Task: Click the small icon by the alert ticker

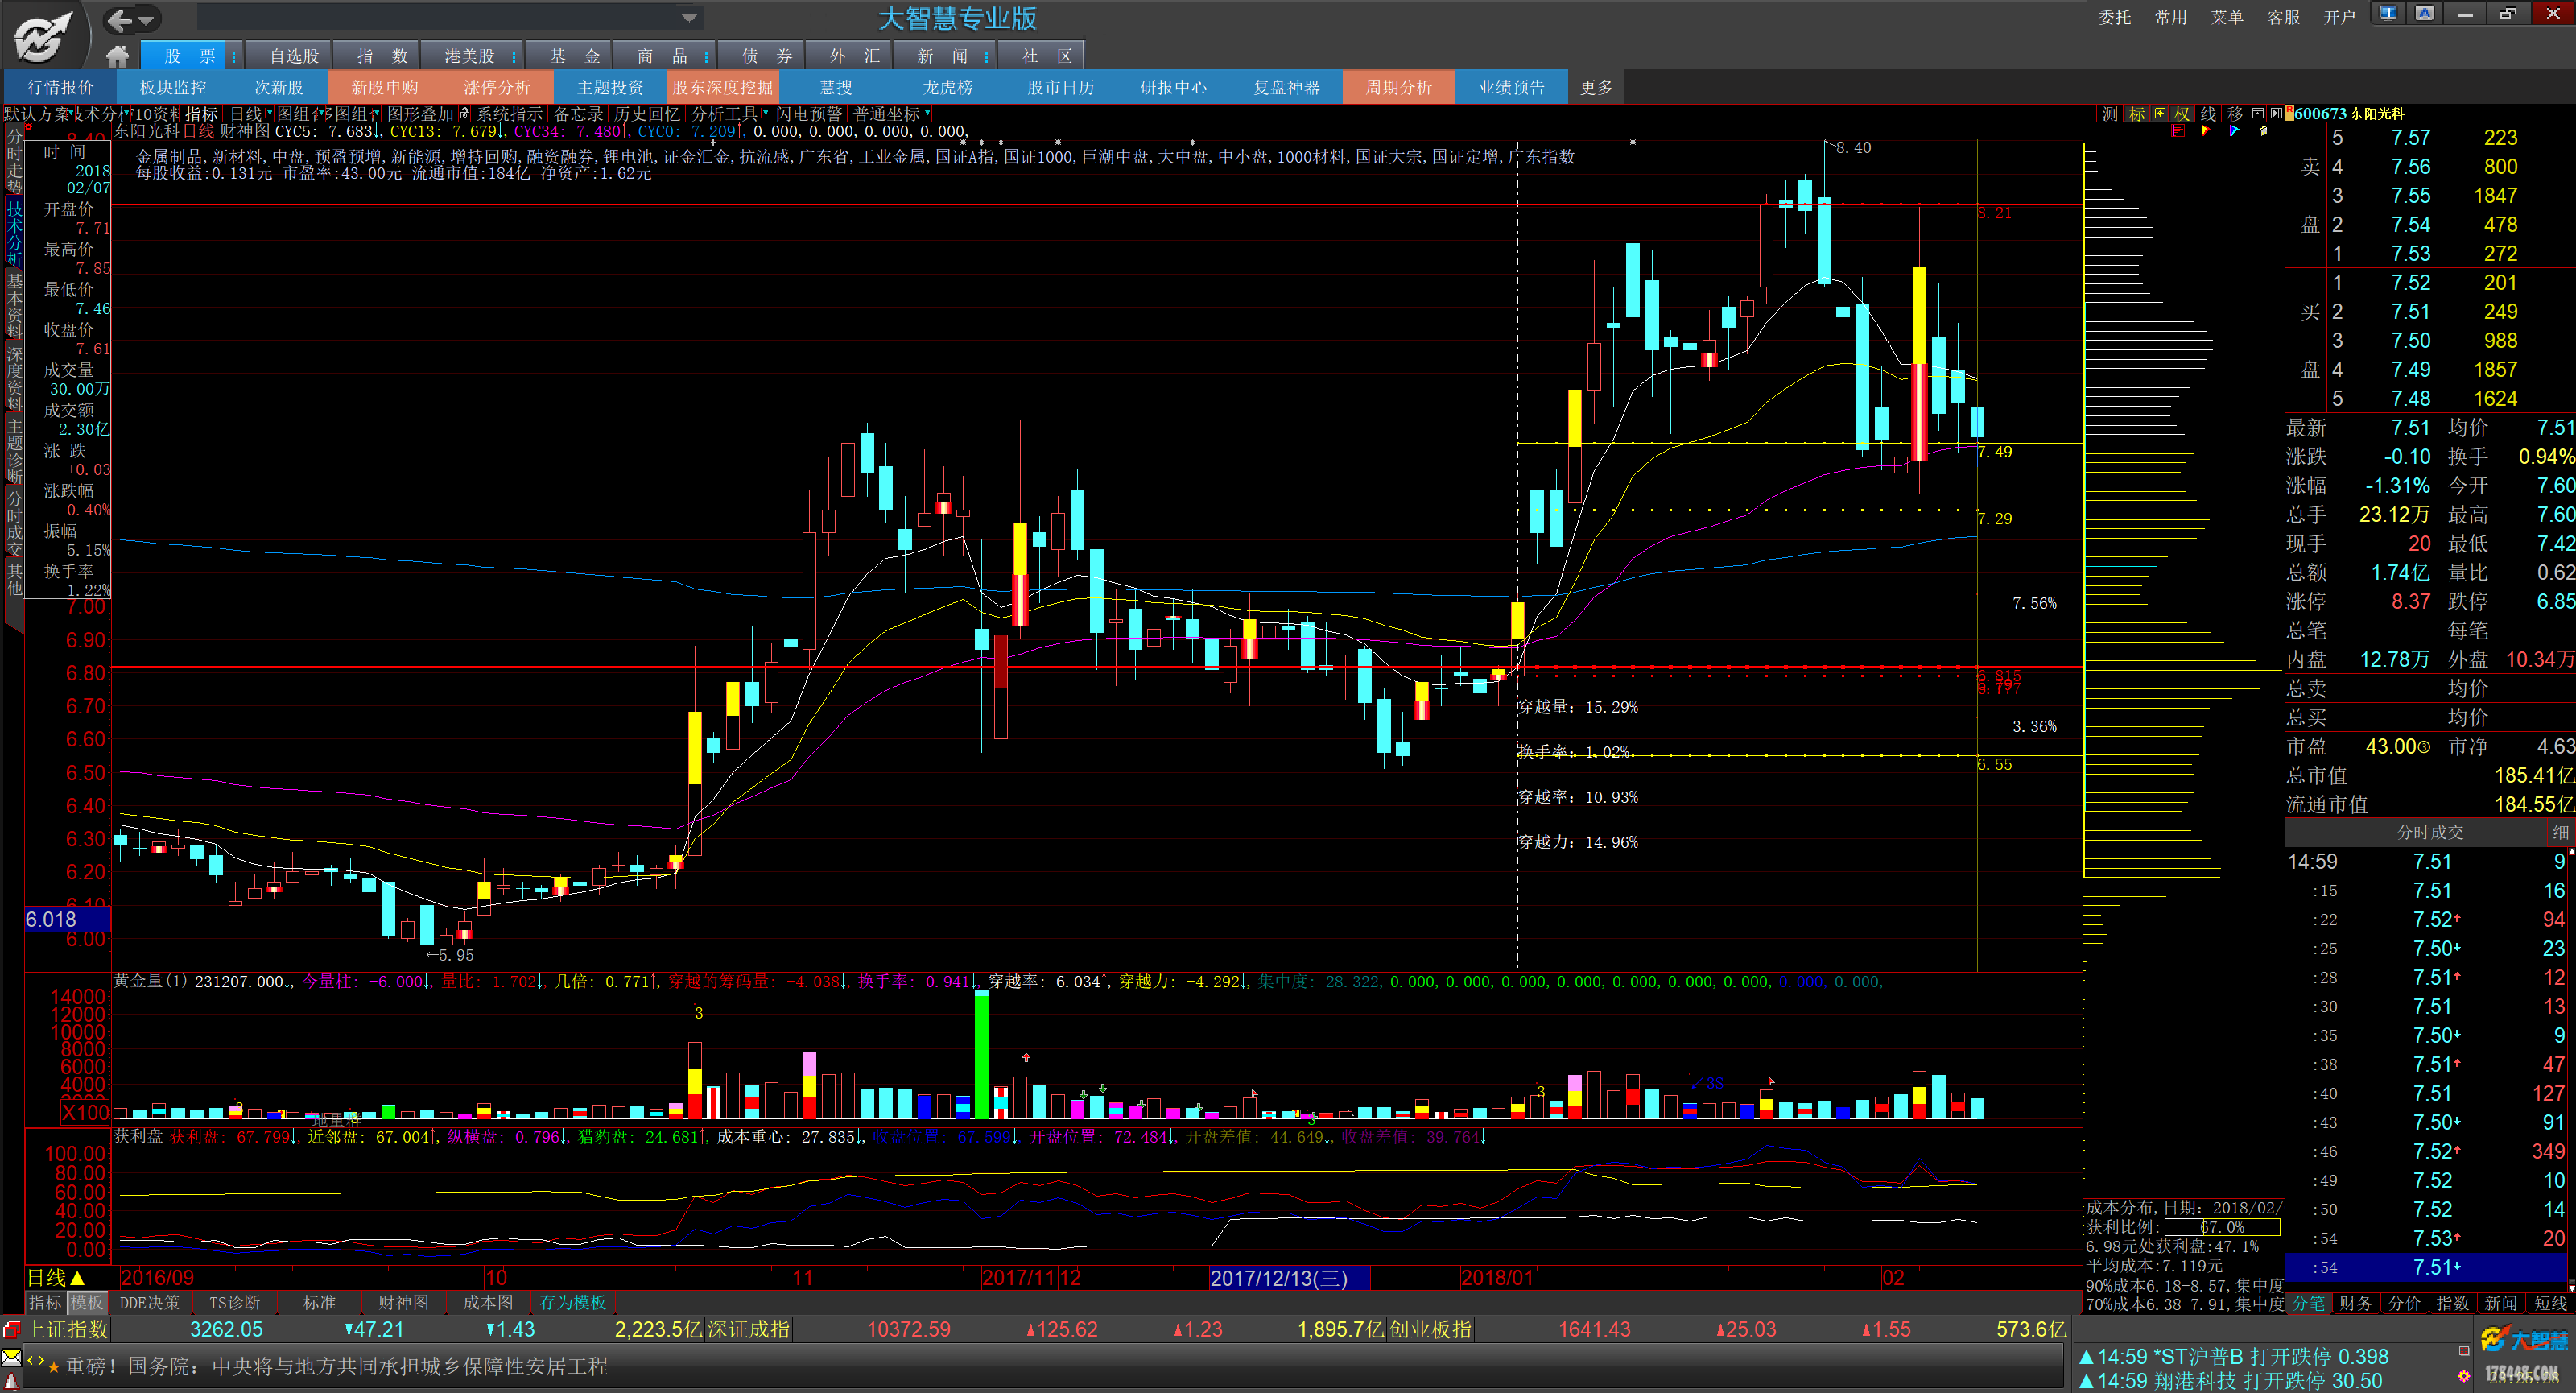Action: pos(2464,1352)
